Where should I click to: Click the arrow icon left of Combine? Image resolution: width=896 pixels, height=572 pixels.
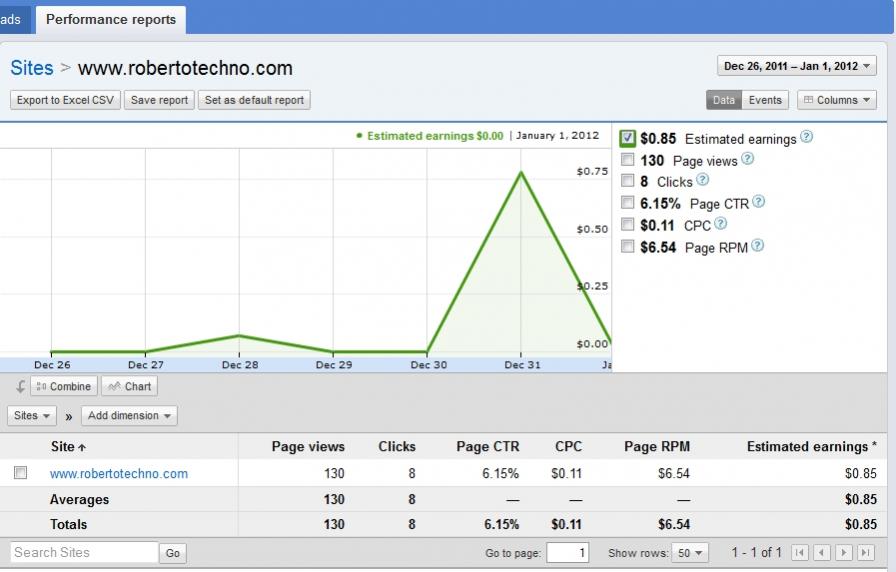click(20, 387)
